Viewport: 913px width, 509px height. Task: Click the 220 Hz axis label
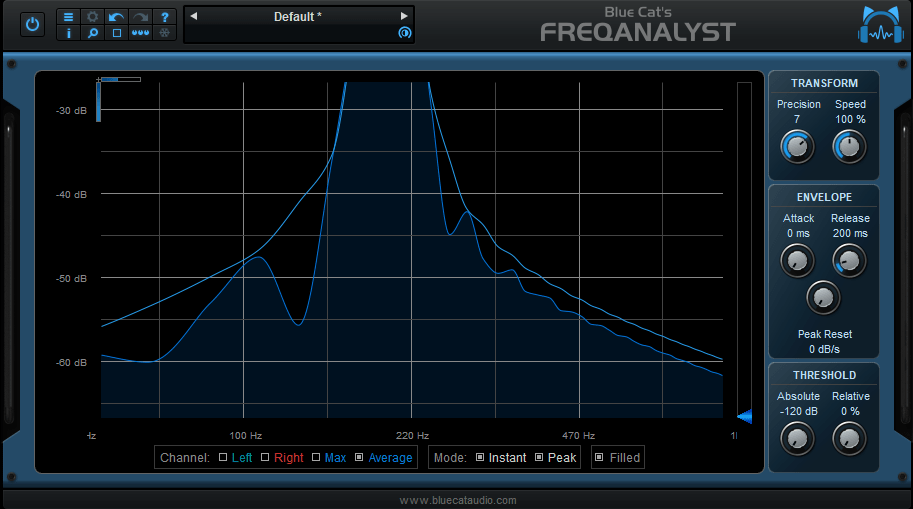412,436
